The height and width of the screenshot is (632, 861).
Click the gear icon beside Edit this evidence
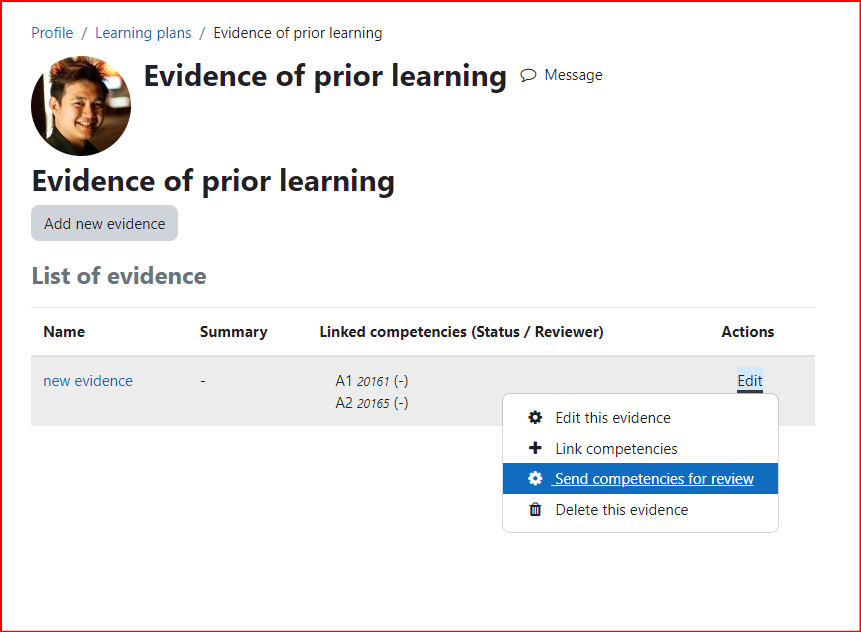pos(535,417)
